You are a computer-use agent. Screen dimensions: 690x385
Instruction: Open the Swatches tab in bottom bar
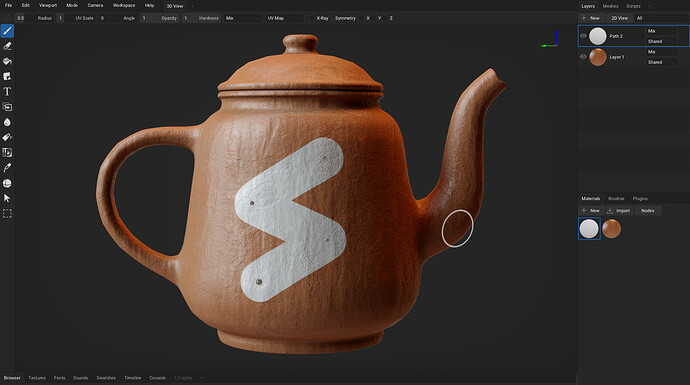[106, 378]
